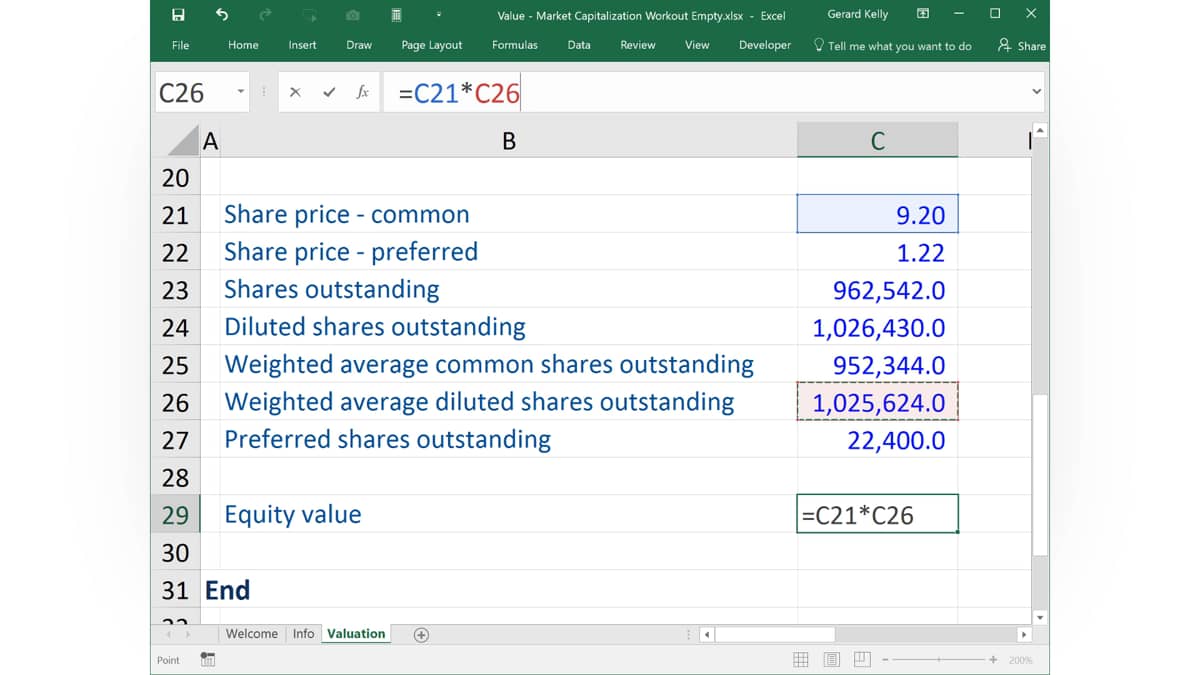Select row header 21
Image resolution: width=1200 pixels, height=675 pixels.
point(175,215)
